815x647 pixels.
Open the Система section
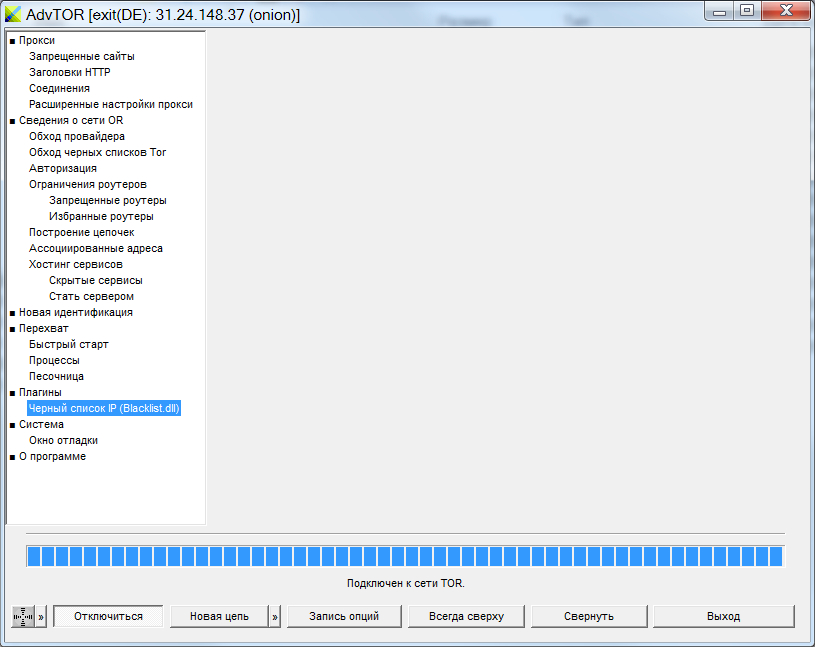pyautogui.click(x=42, y=425)
